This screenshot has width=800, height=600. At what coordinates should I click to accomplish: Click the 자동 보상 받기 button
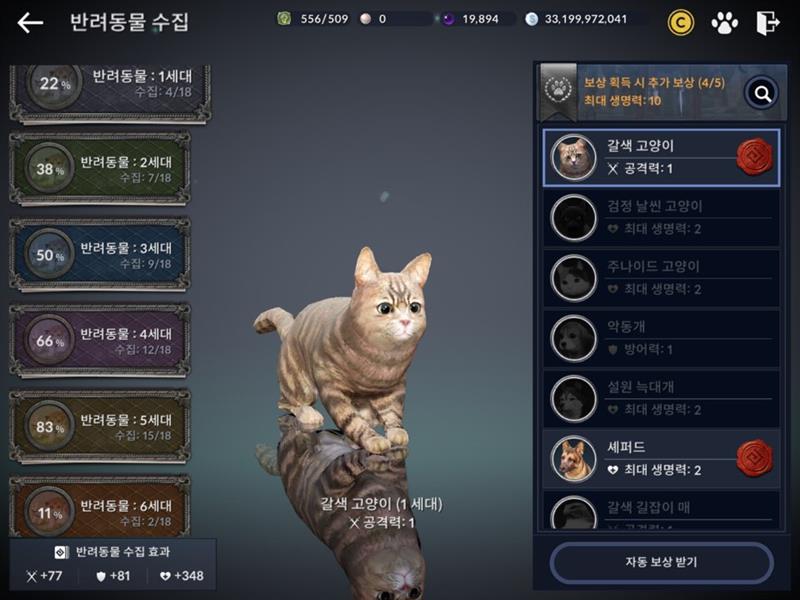(x=662, y=562)
